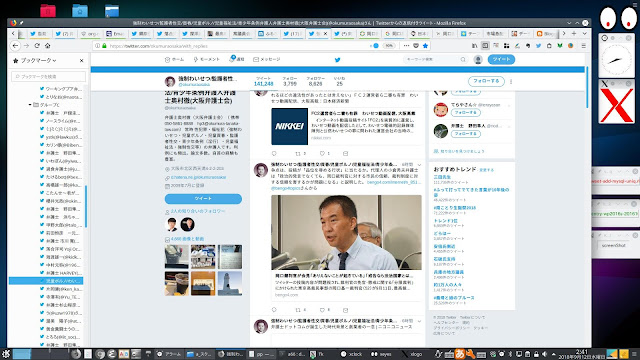This screenshot has height=360, width=640.
Task: Click the フォローする button on profile
Action: (486, 81)
